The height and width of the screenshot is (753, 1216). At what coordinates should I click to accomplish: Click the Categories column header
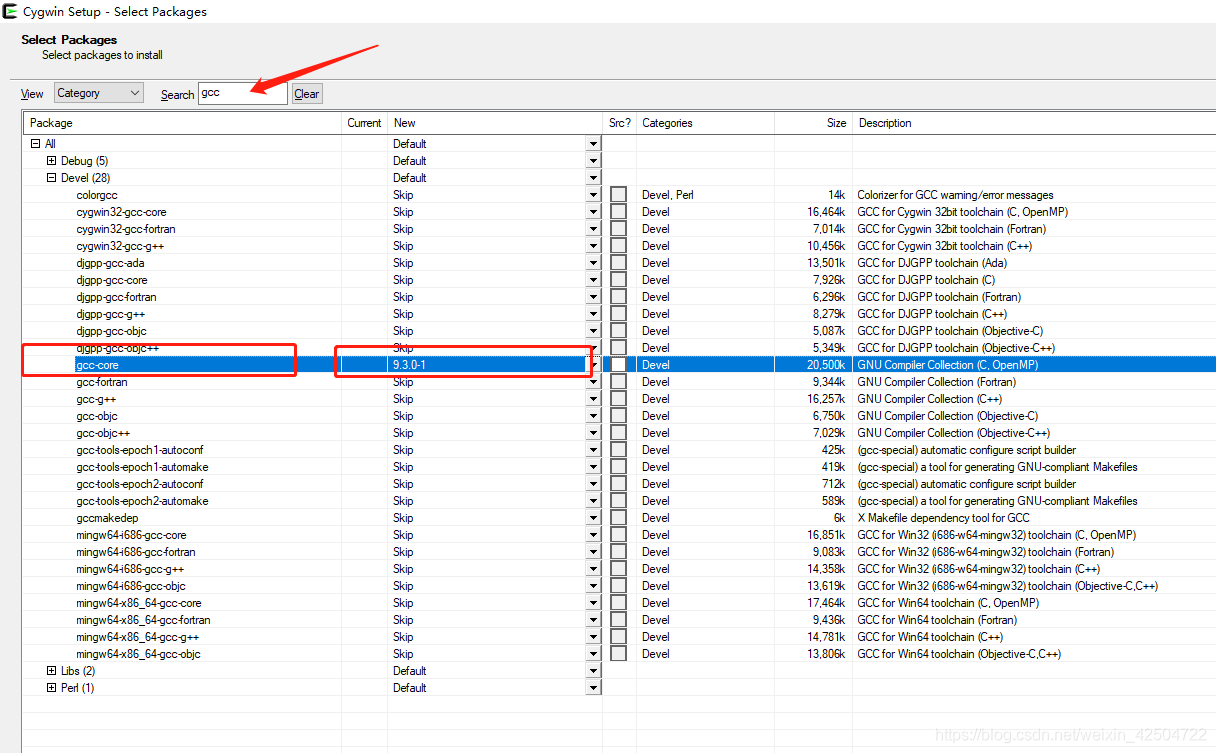tap(705, 123)
